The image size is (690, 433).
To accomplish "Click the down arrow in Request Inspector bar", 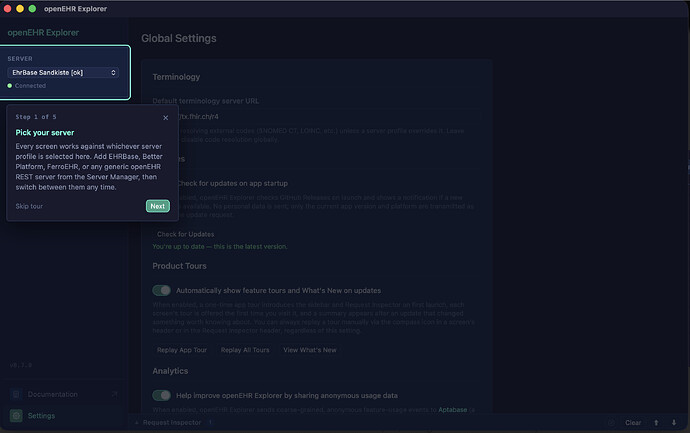I will click(x=674, y=422).
